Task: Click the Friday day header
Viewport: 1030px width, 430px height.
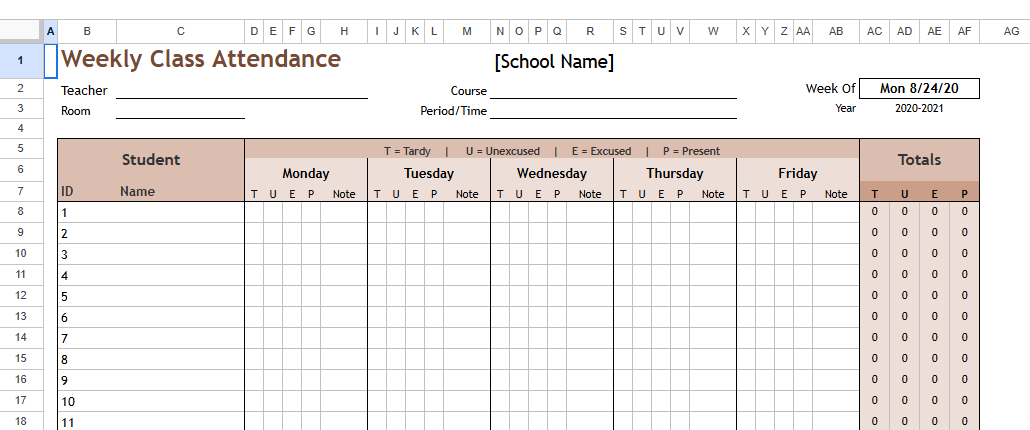Action: tap(798, 173)
